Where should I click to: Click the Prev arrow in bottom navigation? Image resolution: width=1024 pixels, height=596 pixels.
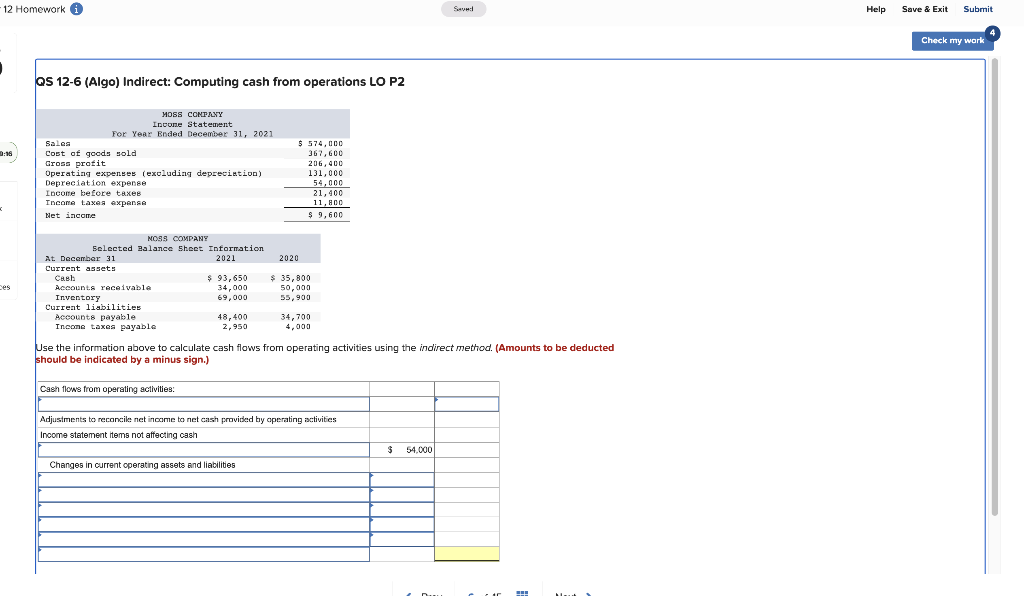pos(410,593)
